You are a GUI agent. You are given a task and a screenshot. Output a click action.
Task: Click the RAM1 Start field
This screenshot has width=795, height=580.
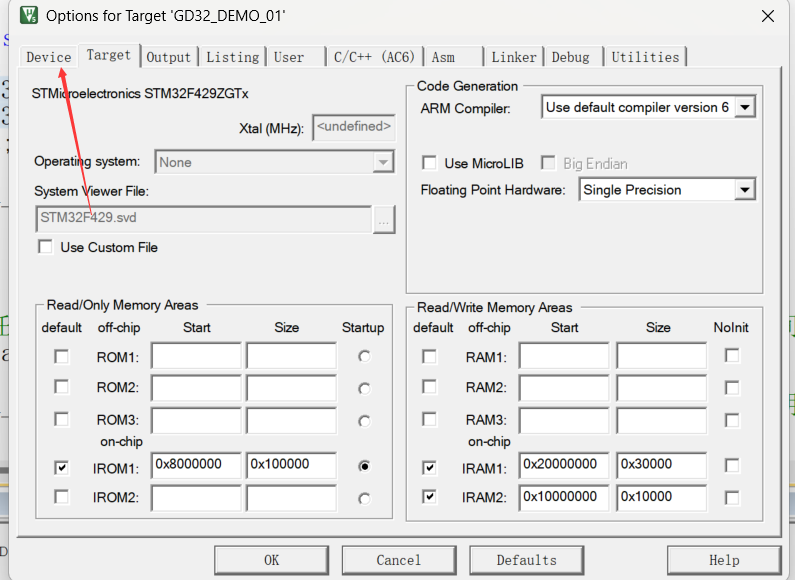point(564,356)
